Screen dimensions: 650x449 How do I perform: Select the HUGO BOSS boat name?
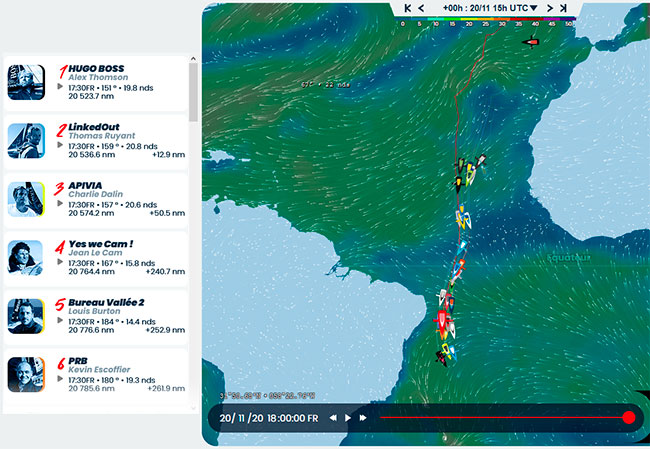96,68
